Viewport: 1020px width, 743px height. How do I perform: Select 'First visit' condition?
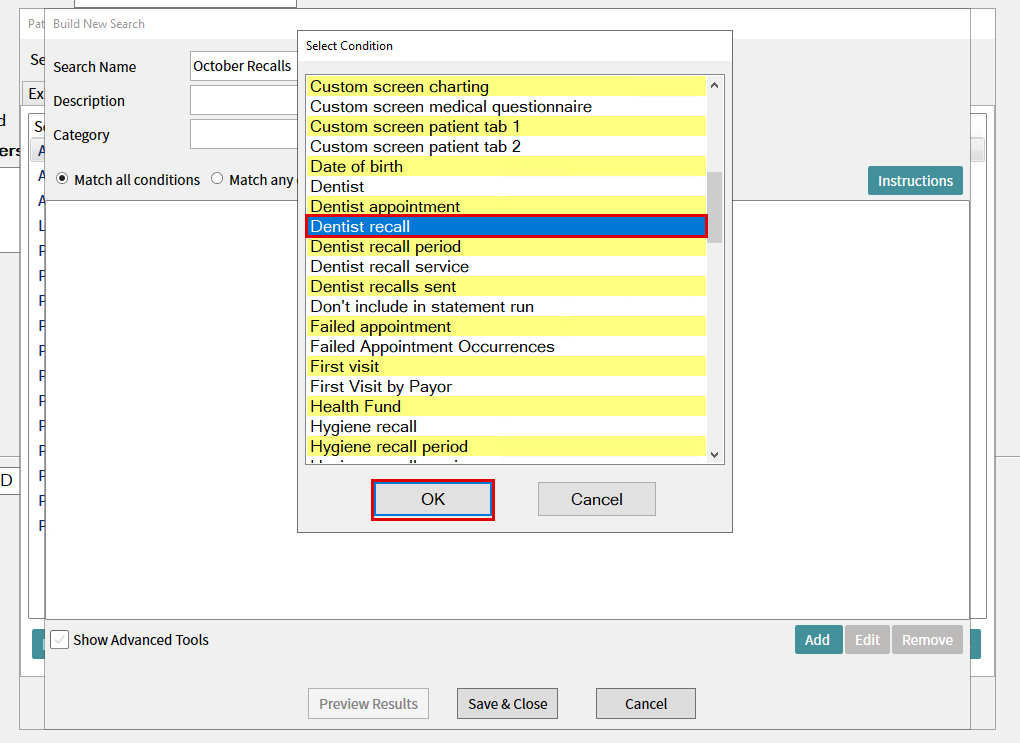click(x=506, y=367)
